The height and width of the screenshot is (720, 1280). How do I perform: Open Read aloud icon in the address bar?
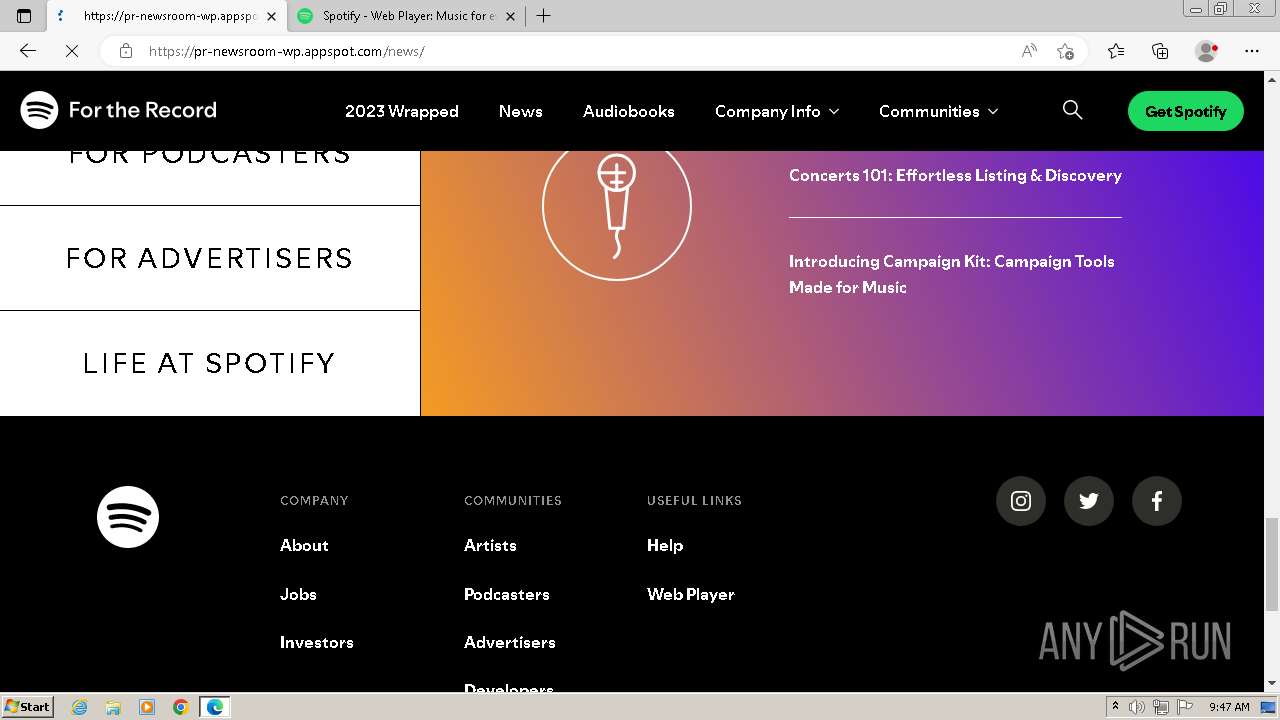click(x=1029, y=51)
